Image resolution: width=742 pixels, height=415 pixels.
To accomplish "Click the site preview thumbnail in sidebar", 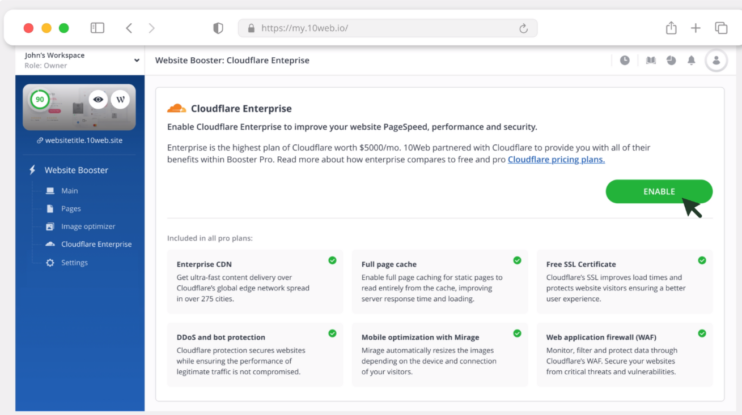I will (x=79, y=107).
